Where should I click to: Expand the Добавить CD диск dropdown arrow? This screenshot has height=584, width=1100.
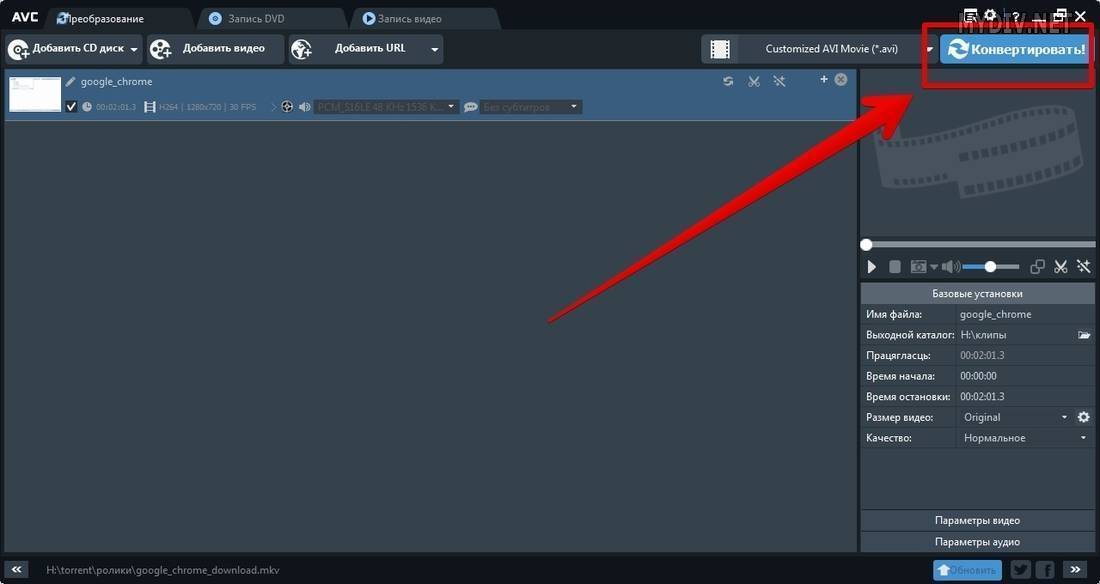tap(134, 50)
